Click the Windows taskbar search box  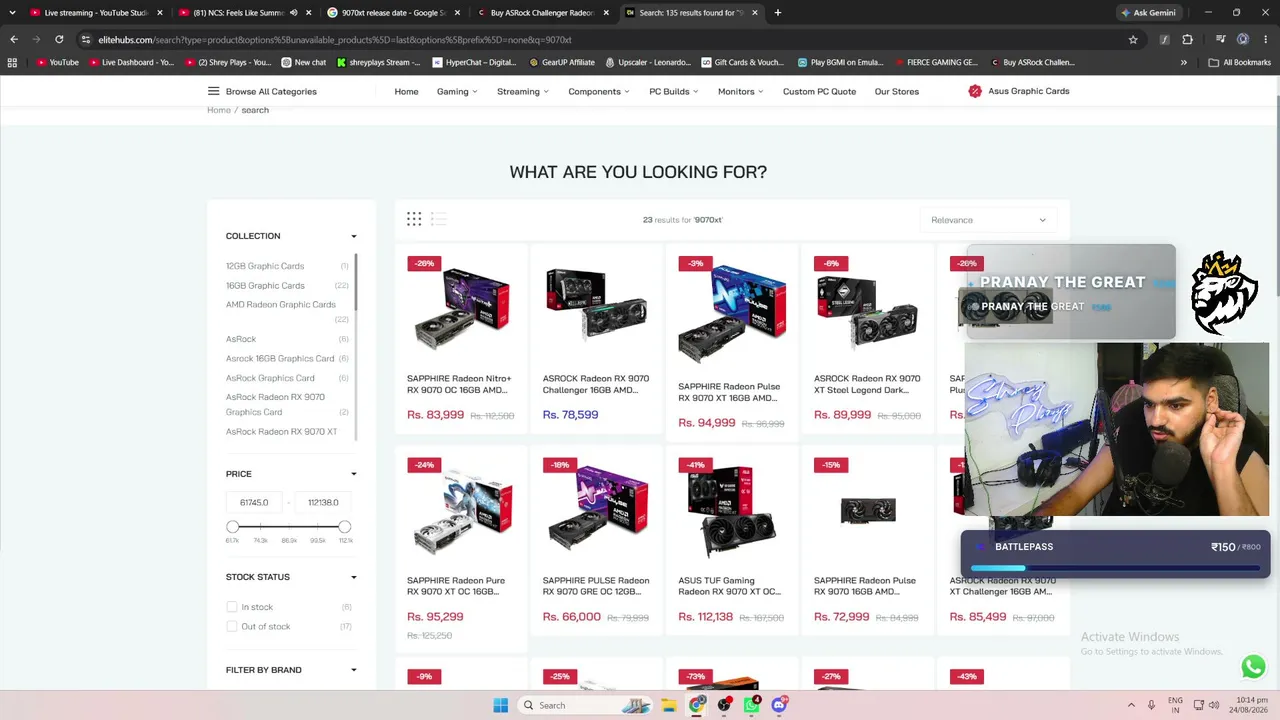click(x=587, y=705)
